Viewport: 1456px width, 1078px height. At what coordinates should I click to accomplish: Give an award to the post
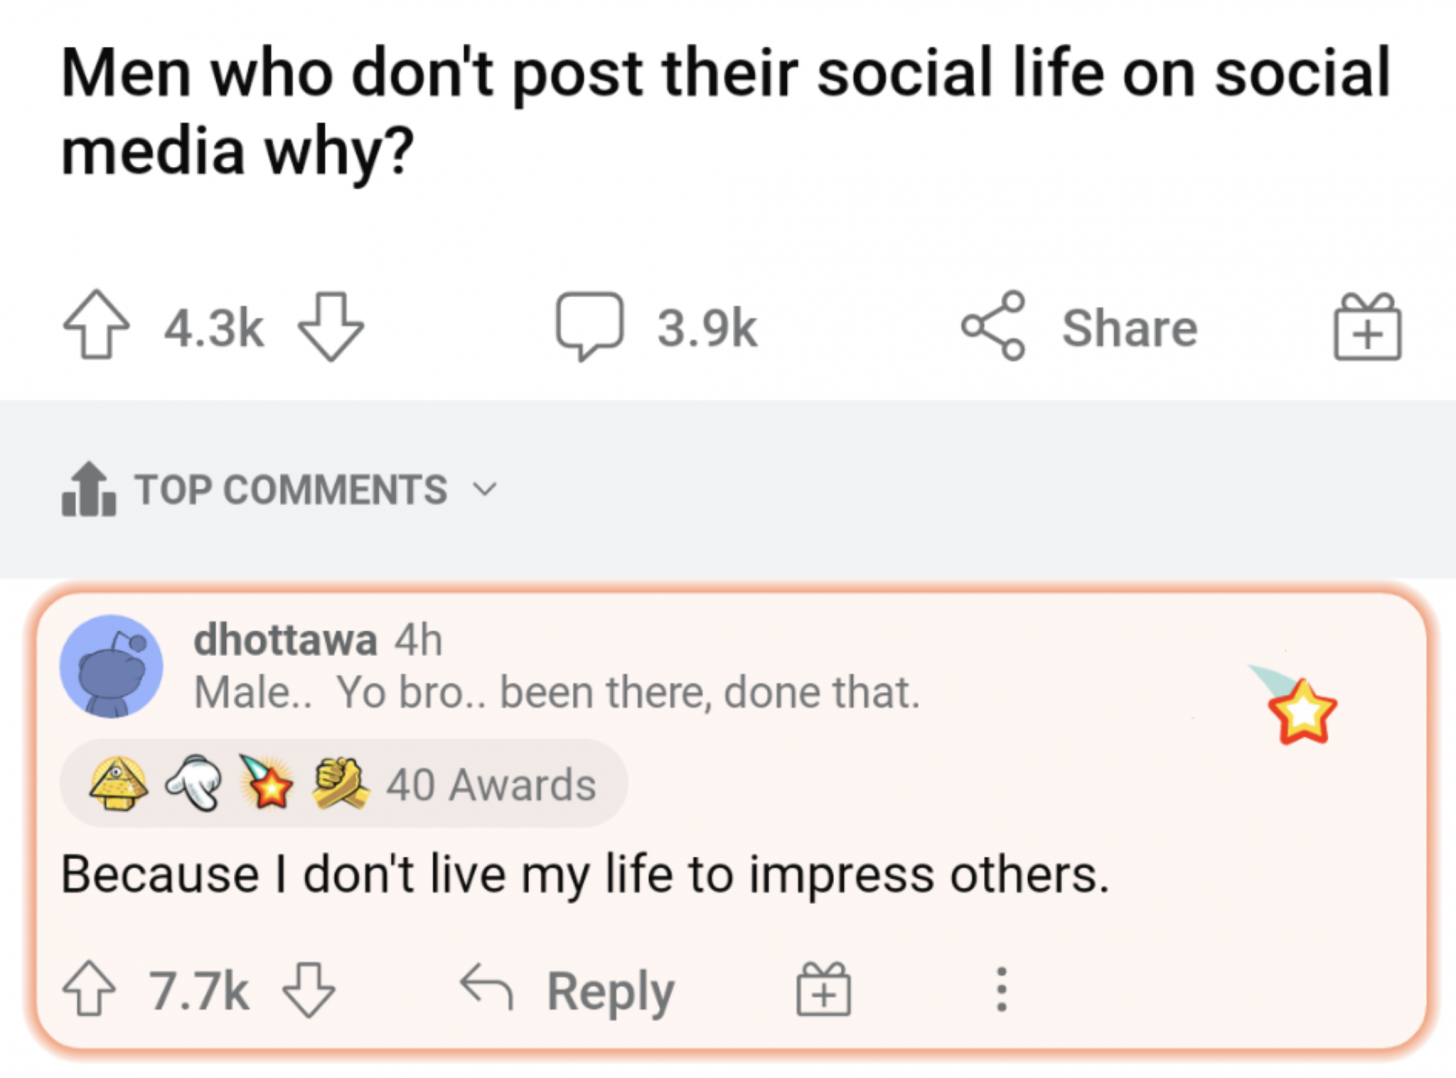(x=1367, y=327)
